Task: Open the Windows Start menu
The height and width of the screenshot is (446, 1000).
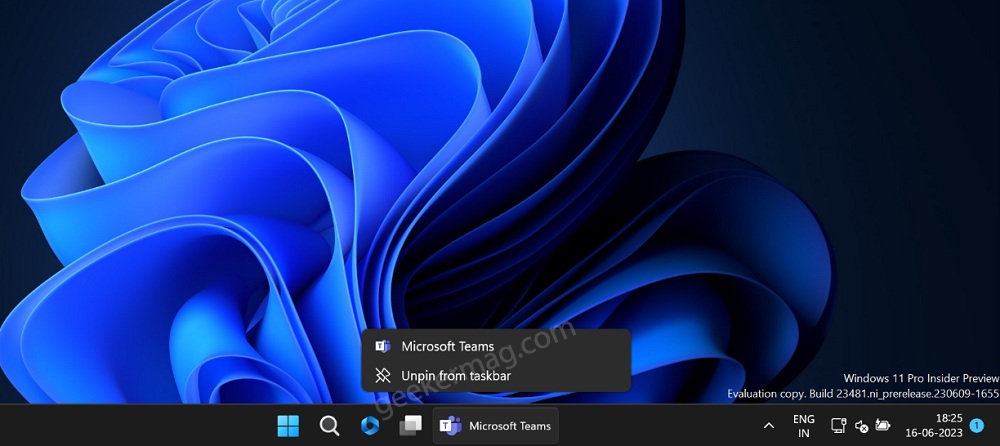Action: click(288, 426)
